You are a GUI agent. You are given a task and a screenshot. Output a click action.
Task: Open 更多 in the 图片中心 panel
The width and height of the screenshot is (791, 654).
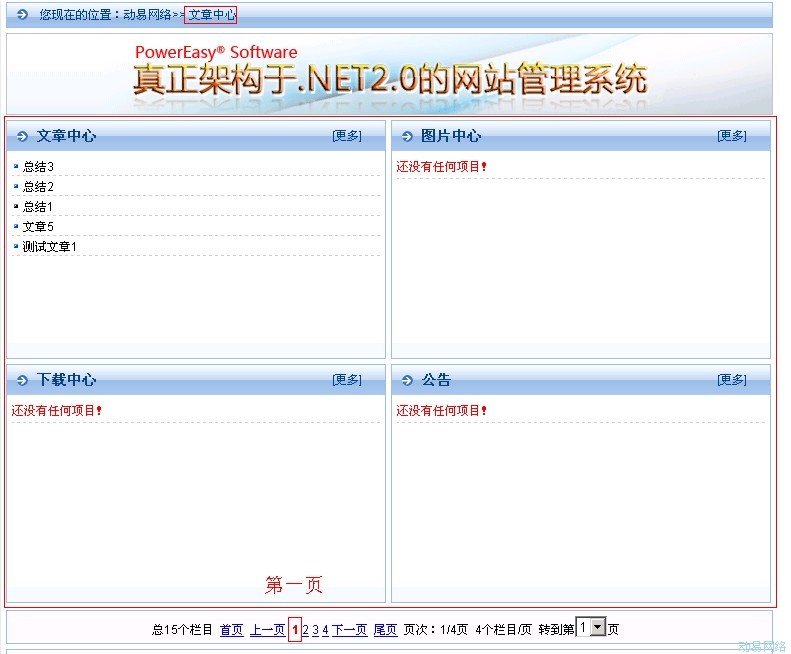tap(732, 136)
